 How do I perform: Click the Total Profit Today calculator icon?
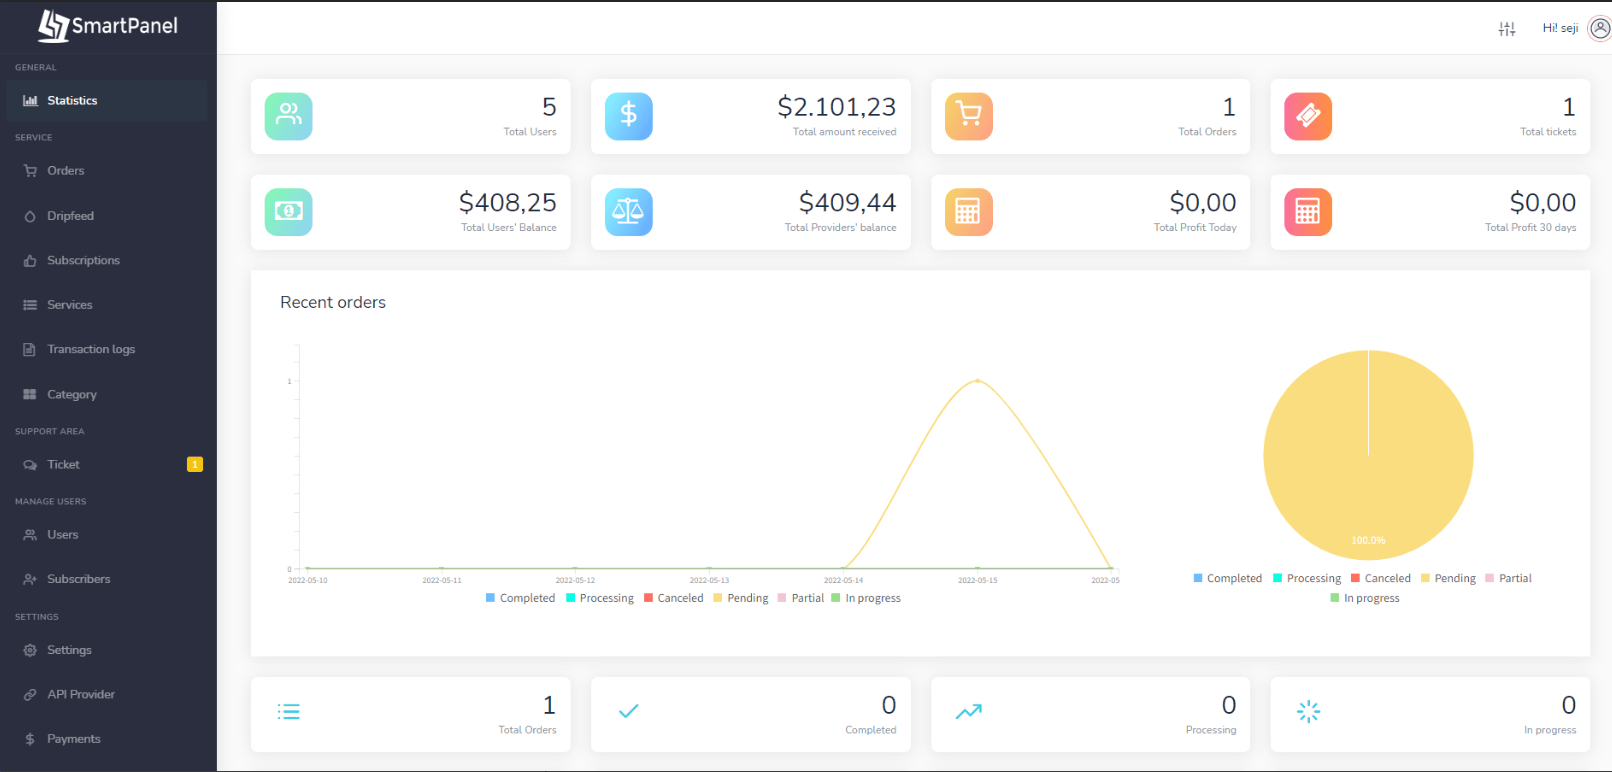point(968,212)
